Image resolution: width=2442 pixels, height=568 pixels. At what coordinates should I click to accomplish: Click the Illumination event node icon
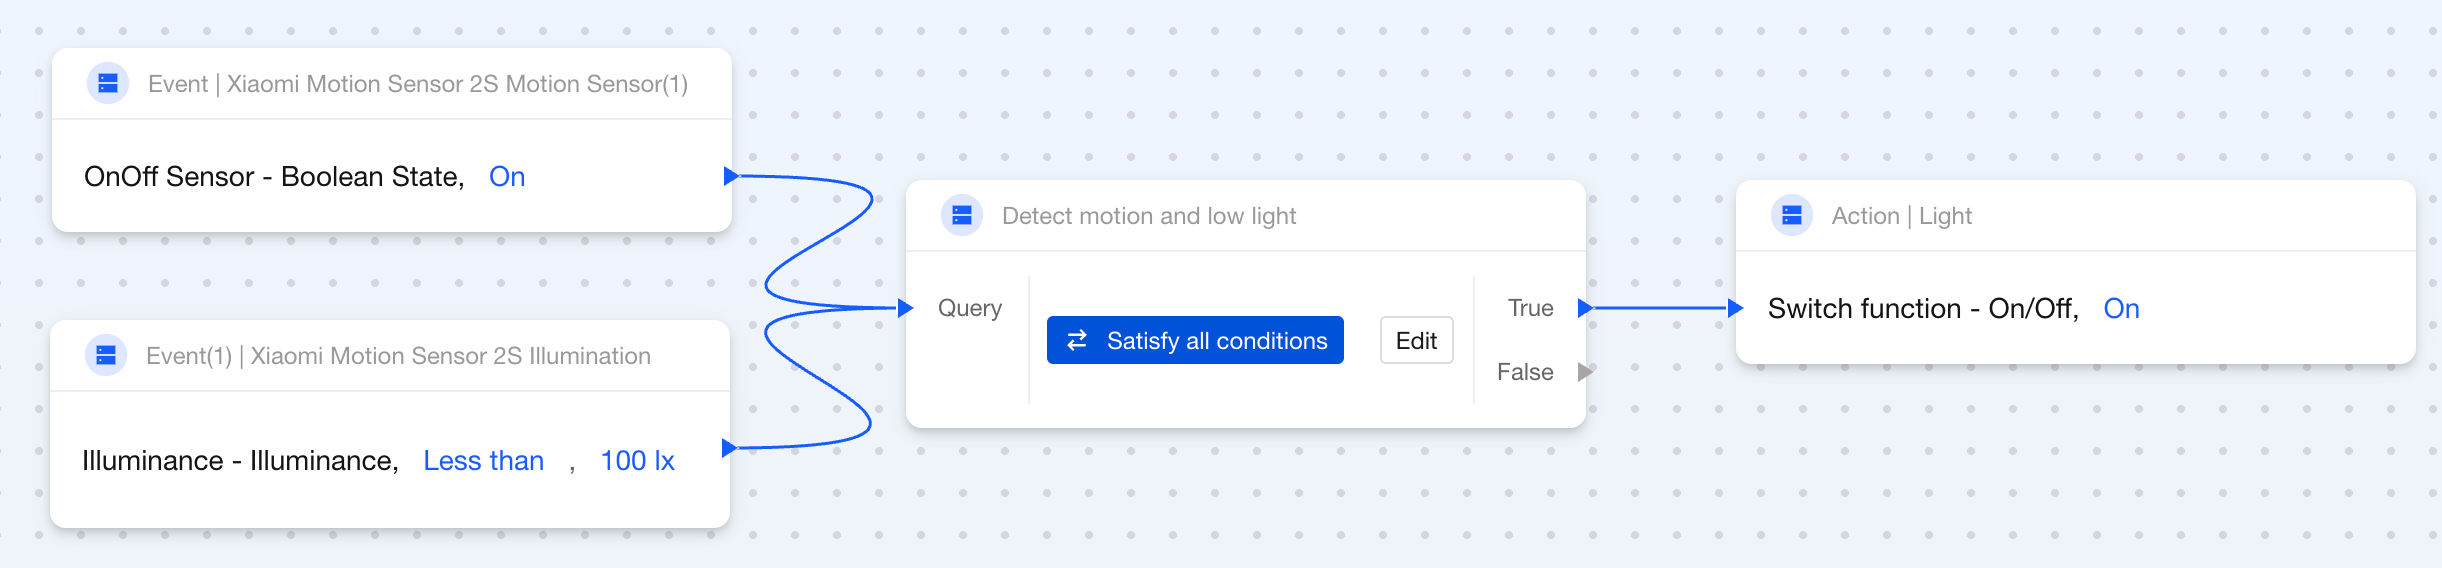tap(106, 356)
